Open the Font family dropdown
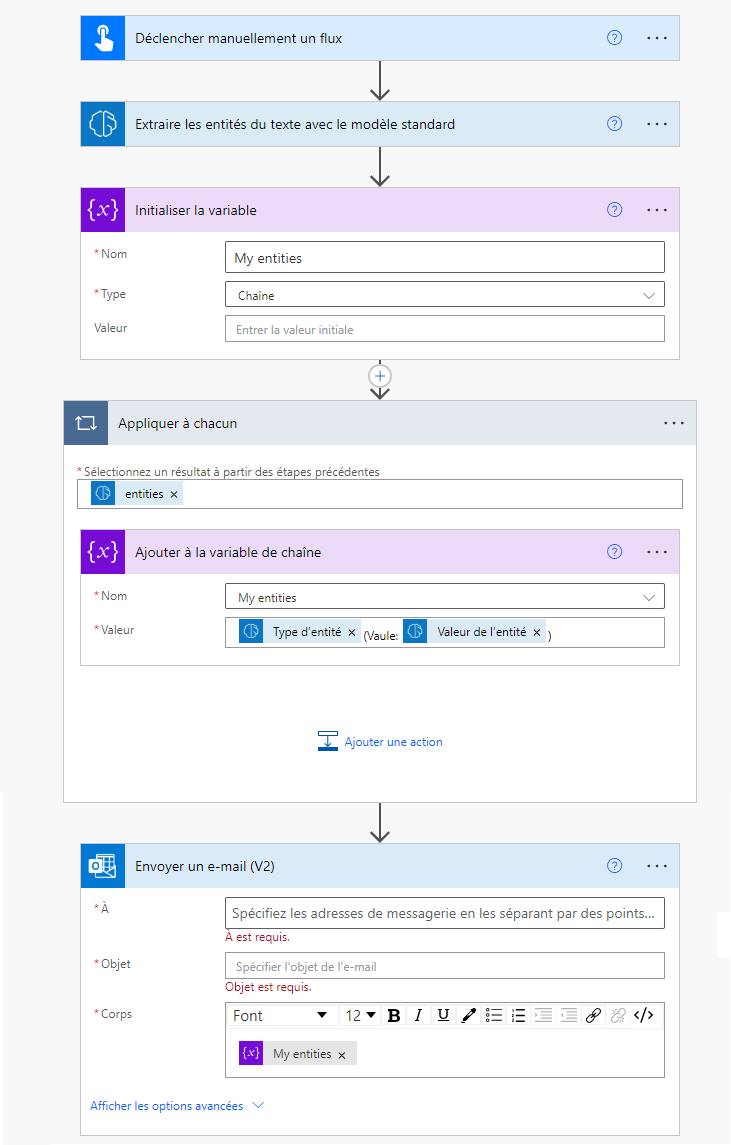 coord(280,1015)
